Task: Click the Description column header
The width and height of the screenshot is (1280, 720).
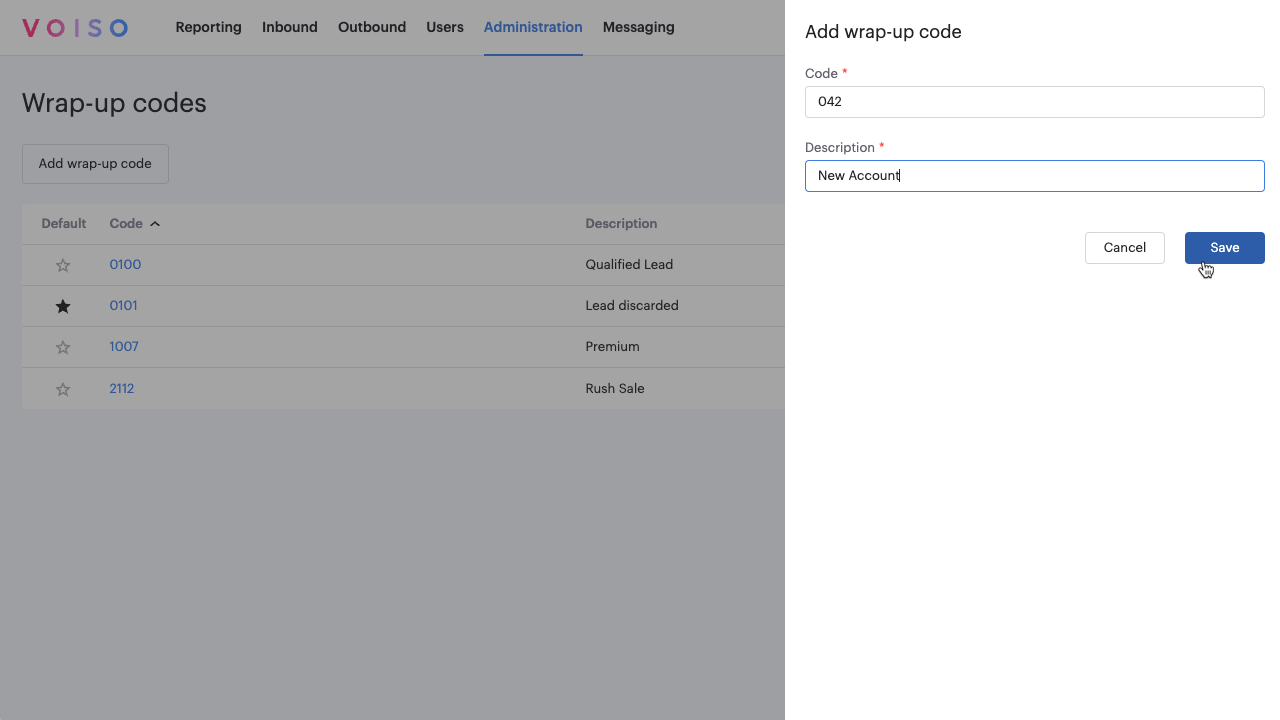Action: 621,224
